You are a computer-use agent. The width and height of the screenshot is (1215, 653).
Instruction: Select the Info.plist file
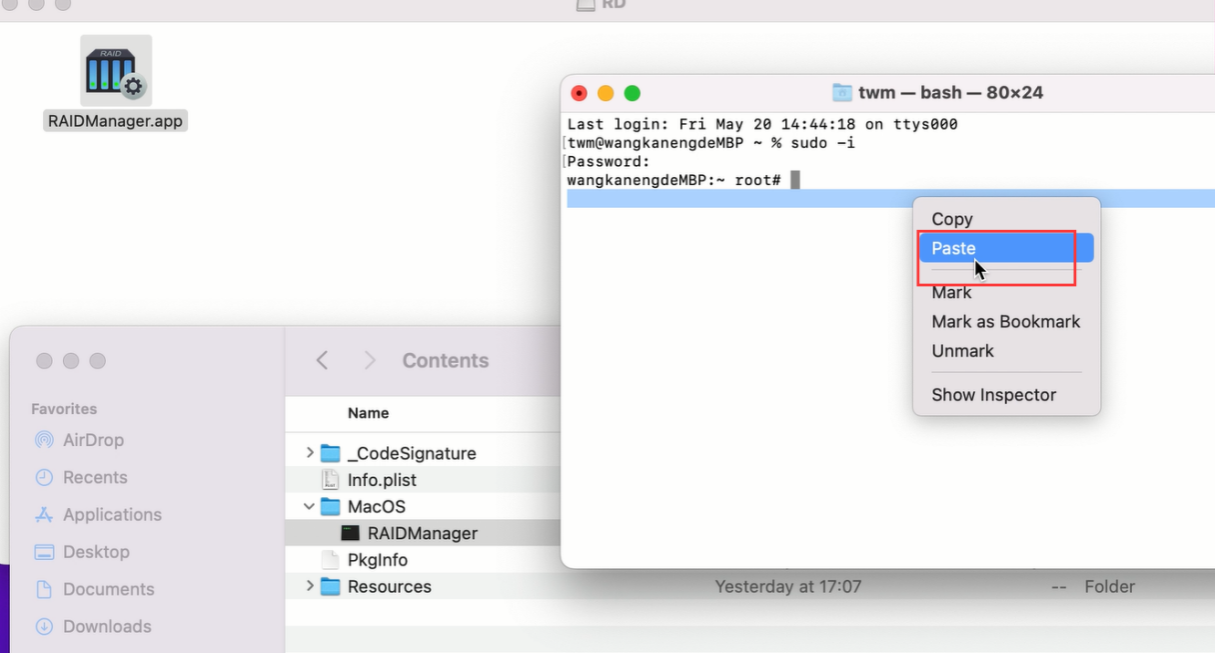click(x=382, y=480)
